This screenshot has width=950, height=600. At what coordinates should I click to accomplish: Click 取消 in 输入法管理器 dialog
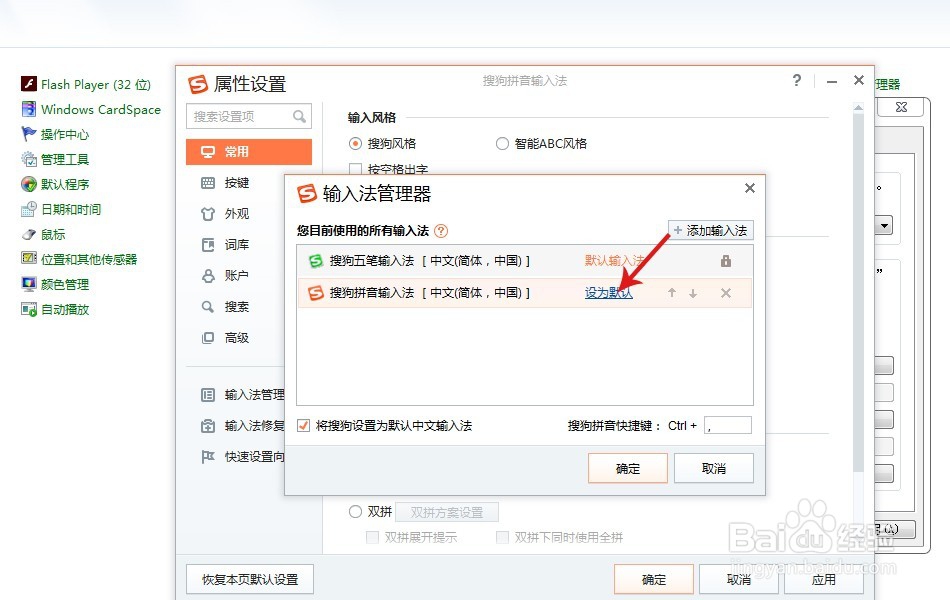click(x=714, y=468)
